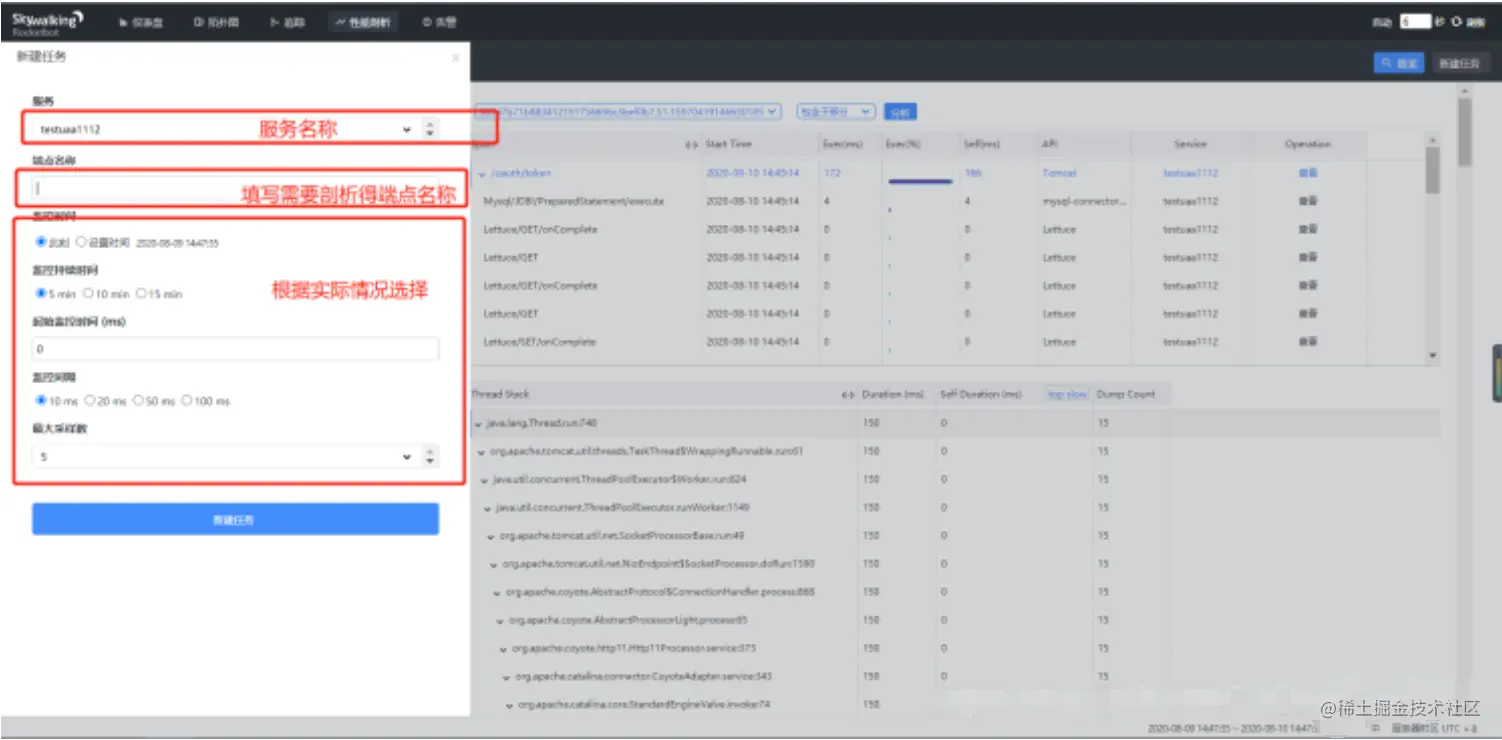The image size is (1502, 740).
Task: Click the page vertical scrollbar on right
Action: [1465, 130]
